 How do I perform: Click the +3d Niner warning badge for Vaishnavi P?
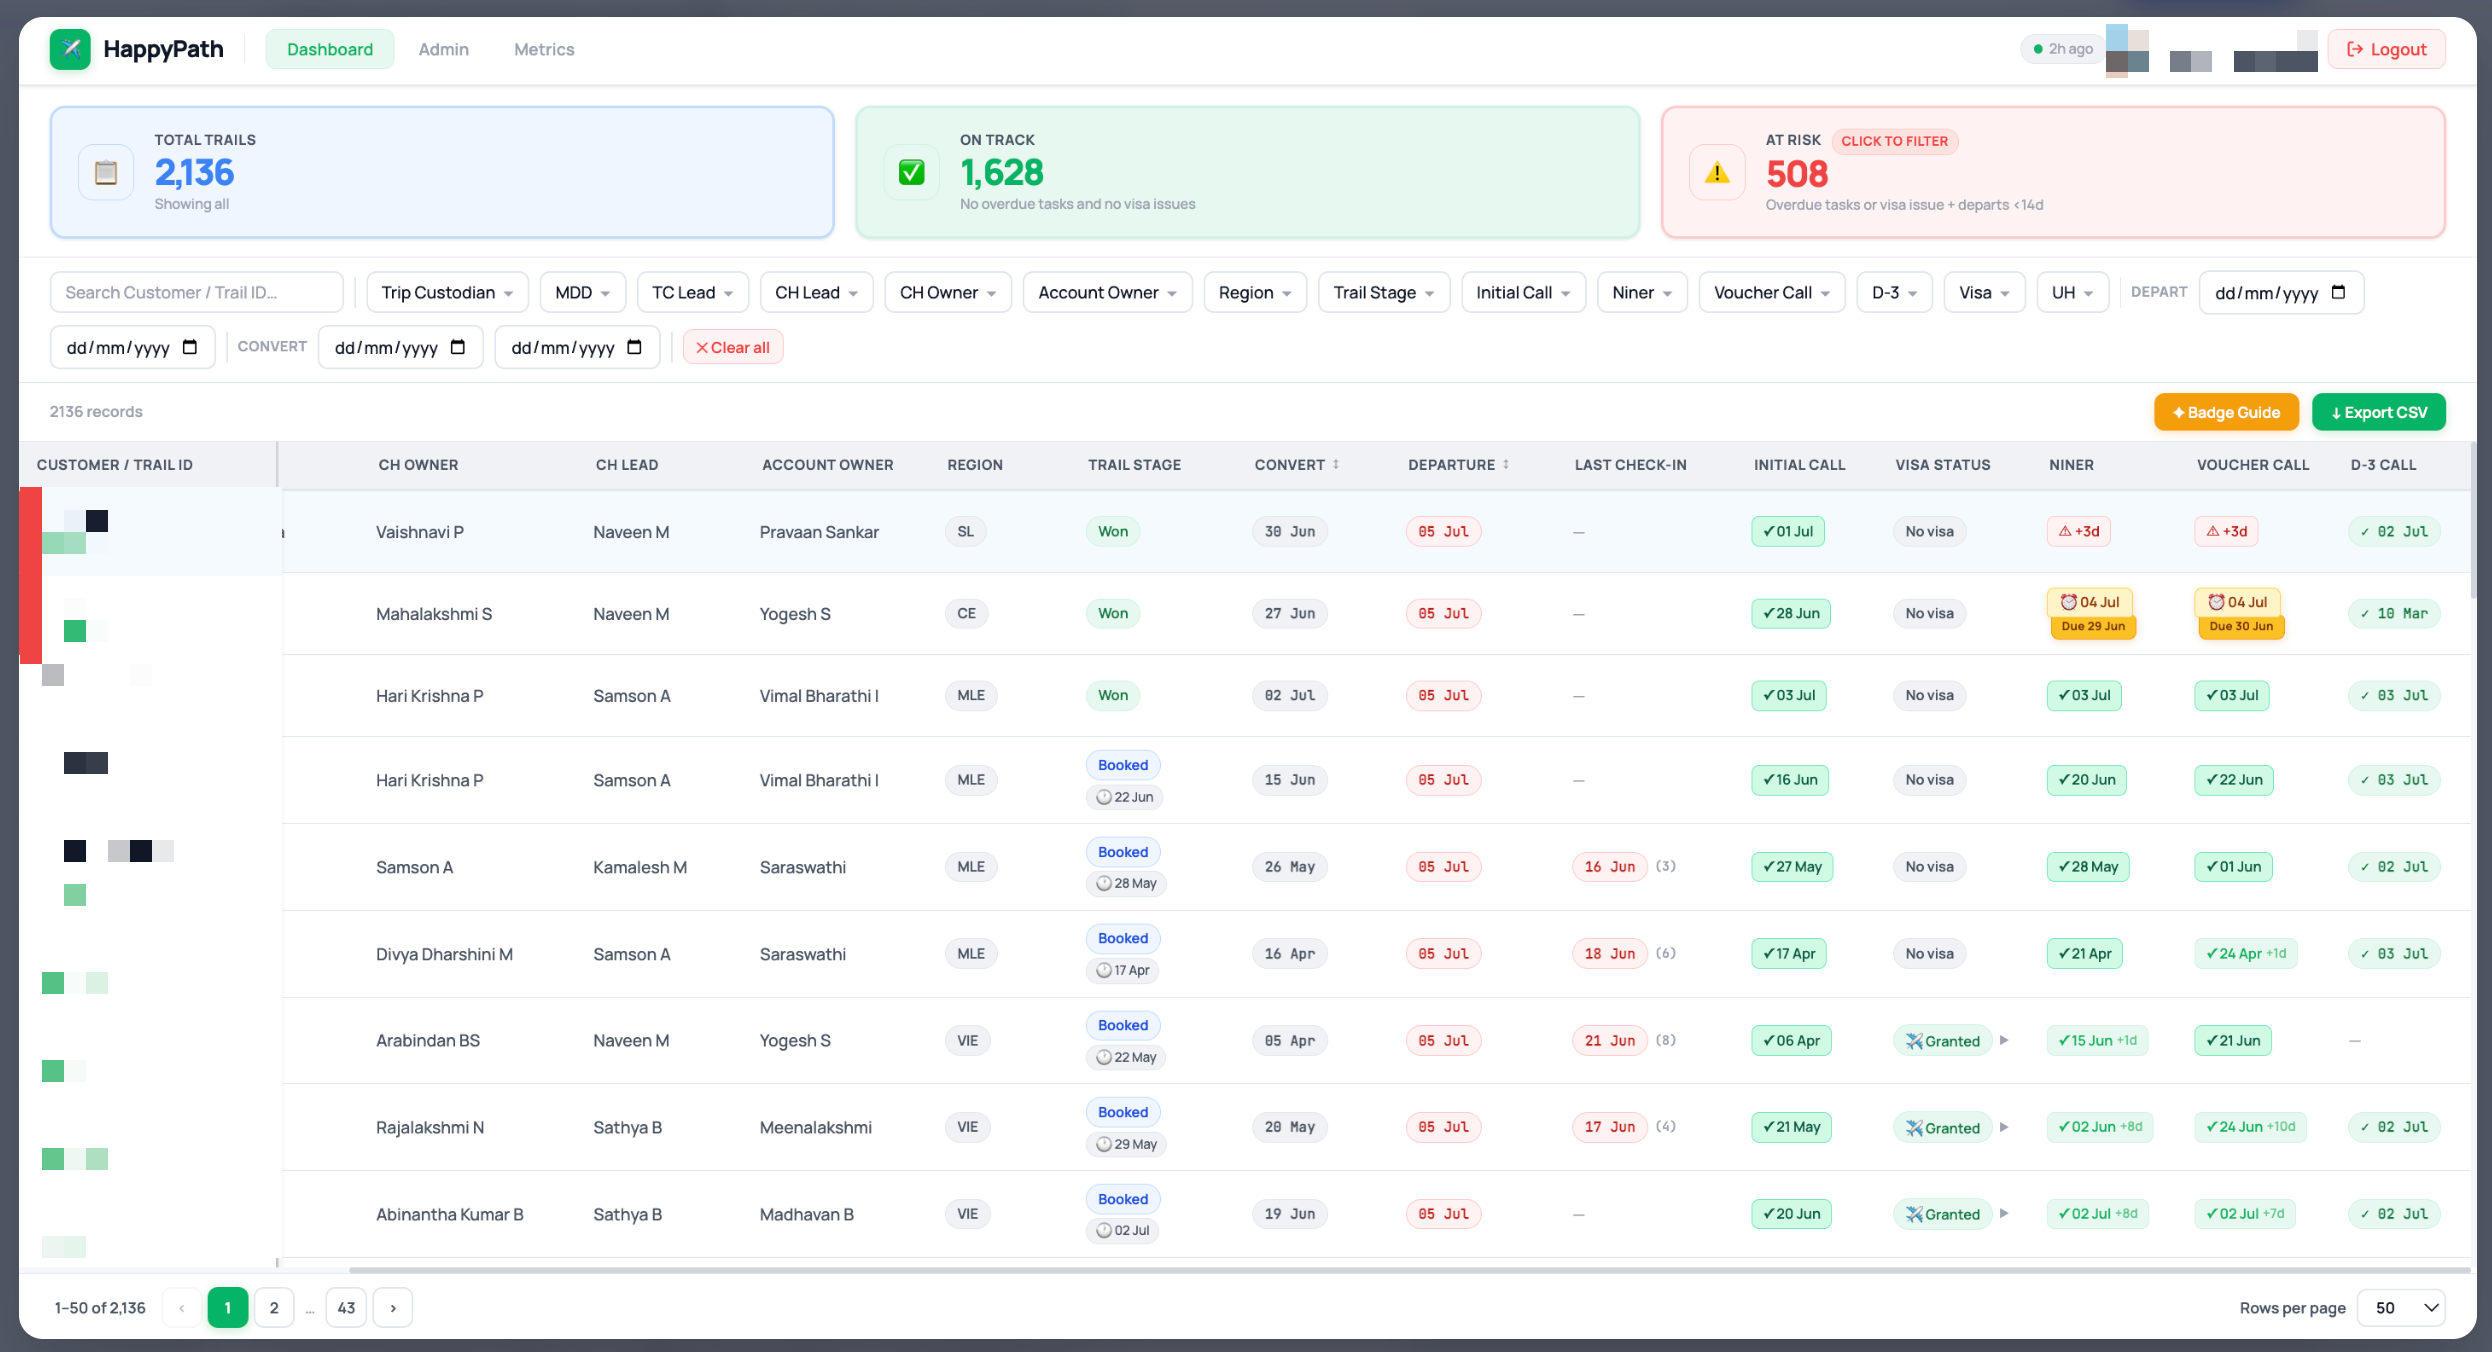2079,531
